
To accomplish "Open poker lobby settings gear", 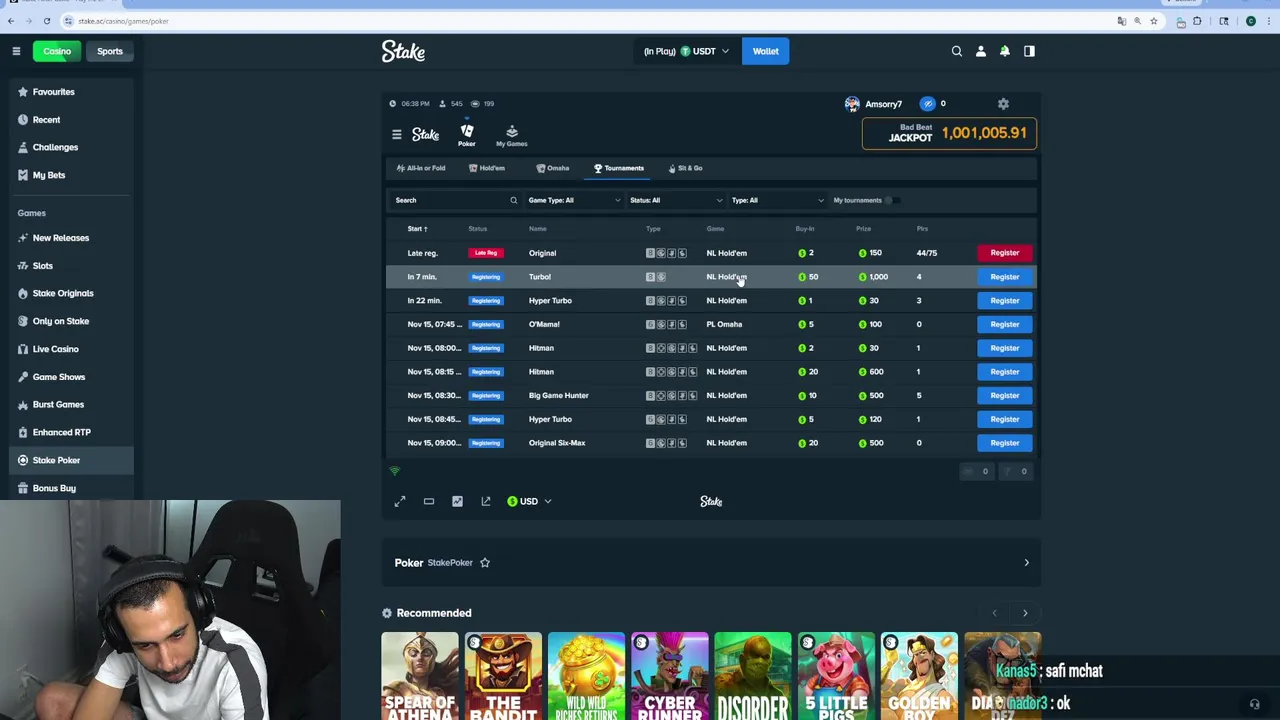I will pos(1003,104).
